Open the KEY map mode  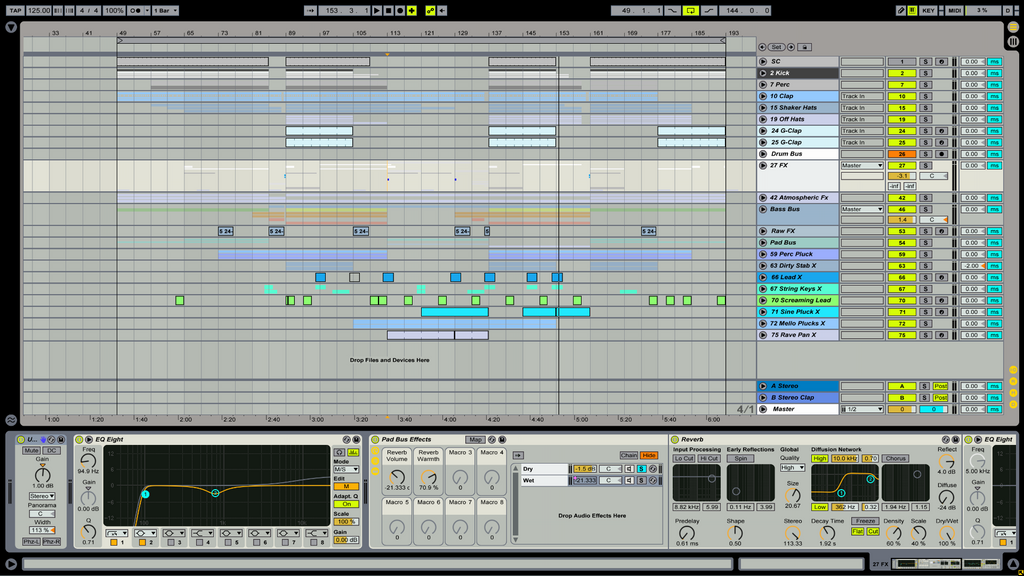click(928, 10)
